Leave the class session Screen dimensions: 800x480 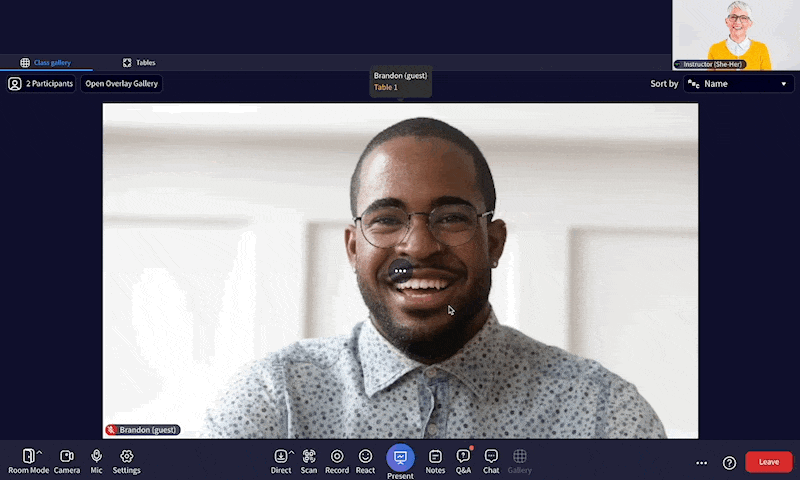(769, 462)
